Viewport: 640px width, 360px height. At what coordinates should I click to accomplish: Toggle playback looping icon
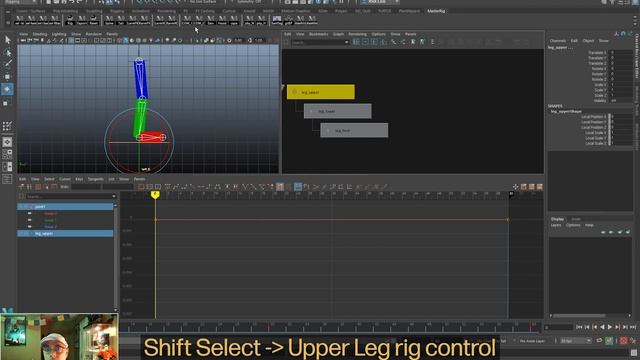[599, 341]
